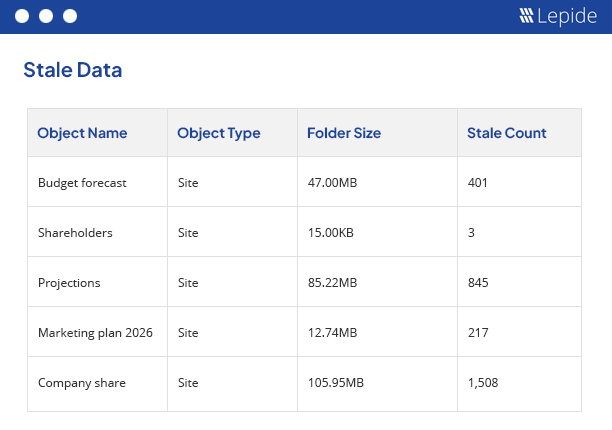This screenshot has height=430, width=612.
Task: Click stale count 1,508
Action: click(x=482, y=383)
